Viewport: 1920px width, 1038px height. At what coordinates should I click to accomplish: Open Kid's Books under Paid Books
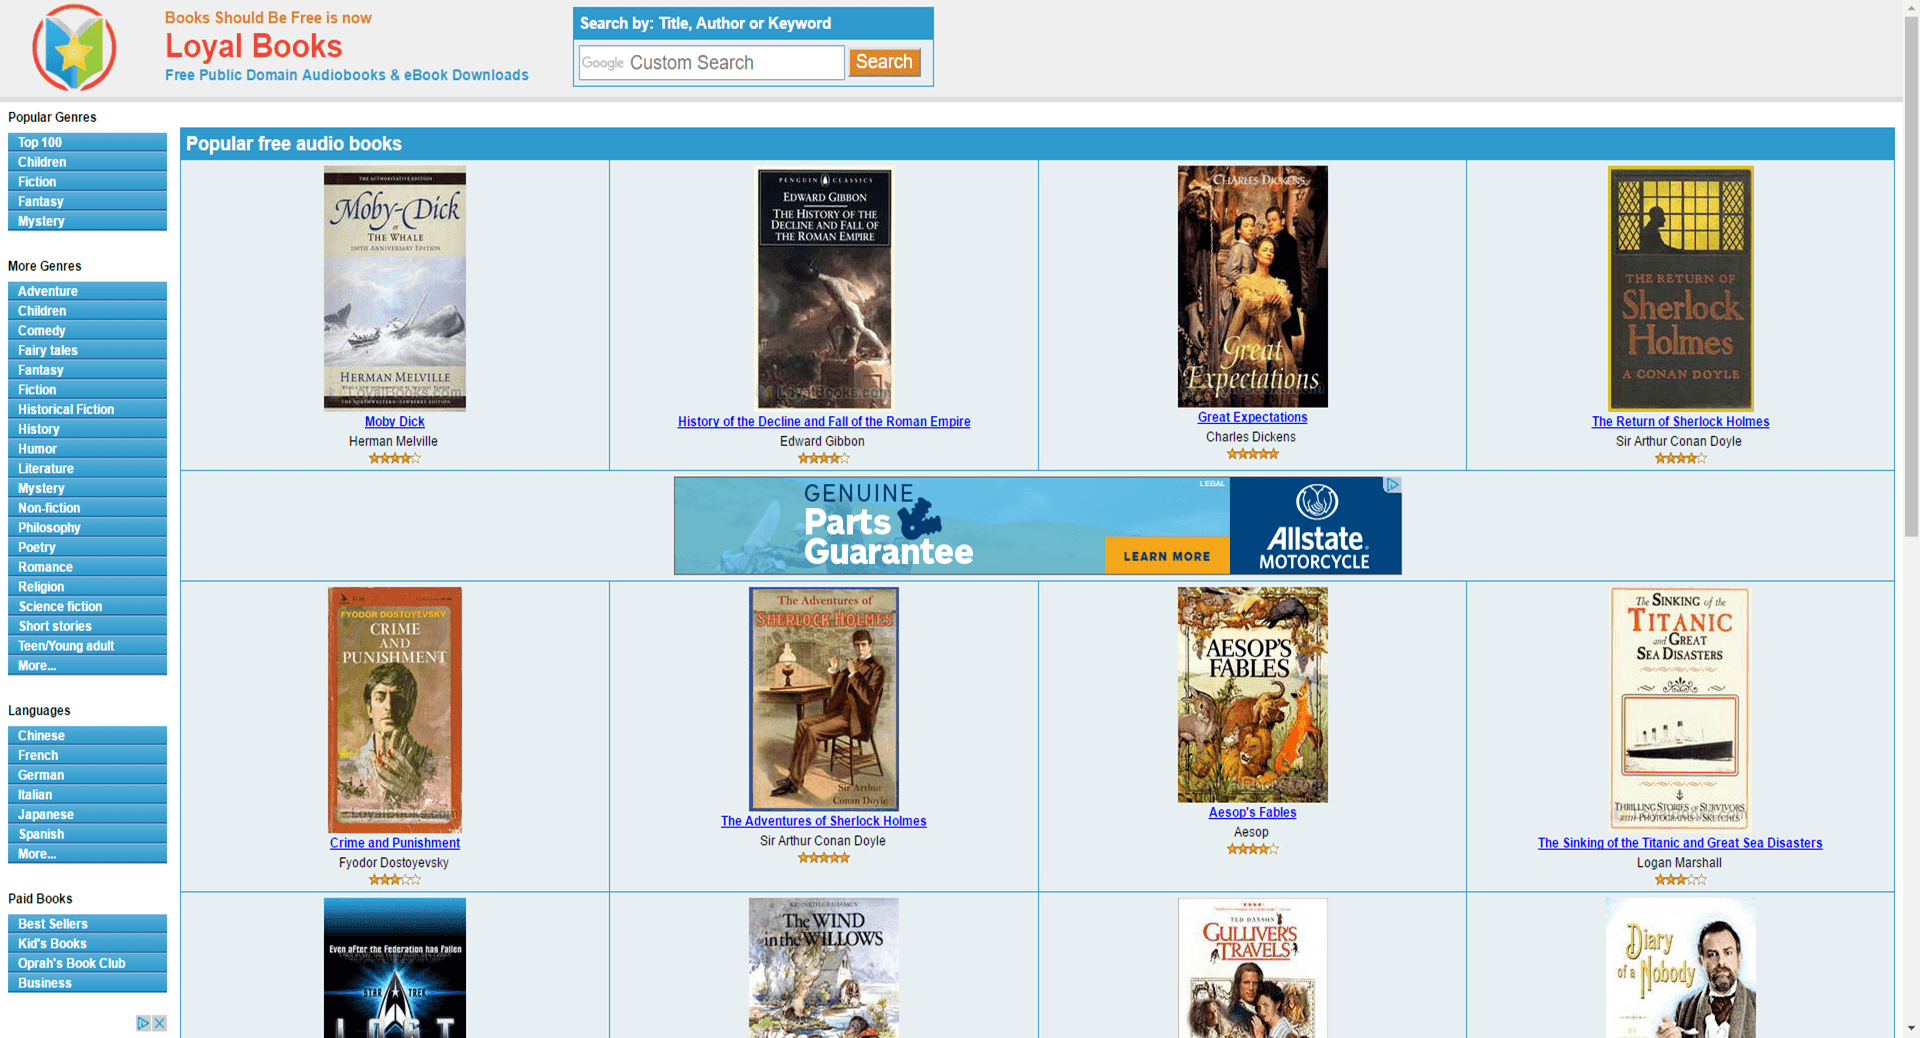(87, 943)
